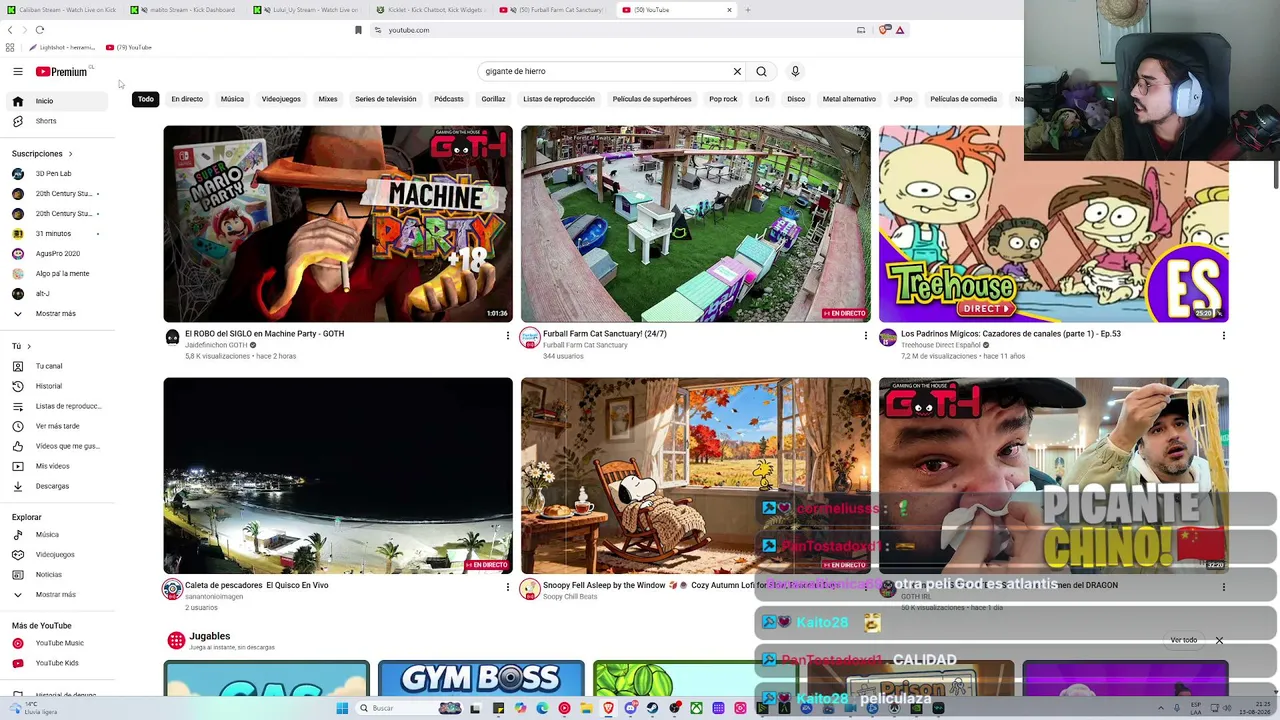This screenshot has height=720, width=1280.
Task: Switch to the Kicklet Kick Chatbot tab
Action: coord(431,10)
